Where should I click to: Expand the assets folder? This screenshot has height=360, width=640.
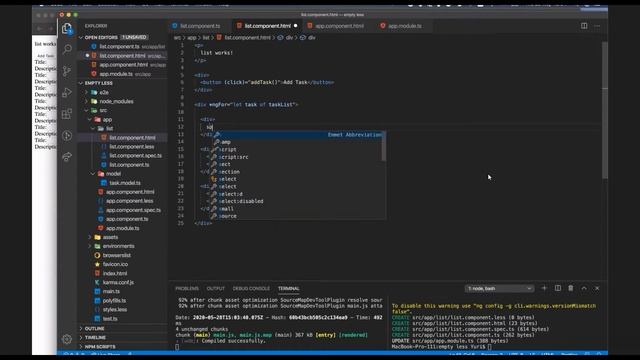tap(90, 237)
